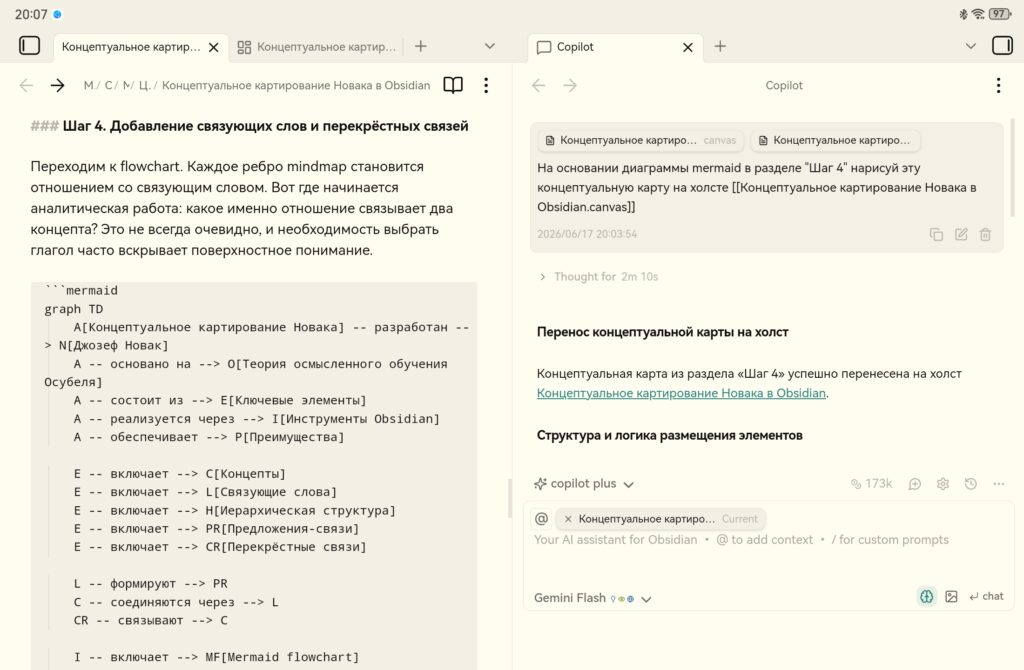
Task: Navigate forward in the note pane
Action: 57,85
